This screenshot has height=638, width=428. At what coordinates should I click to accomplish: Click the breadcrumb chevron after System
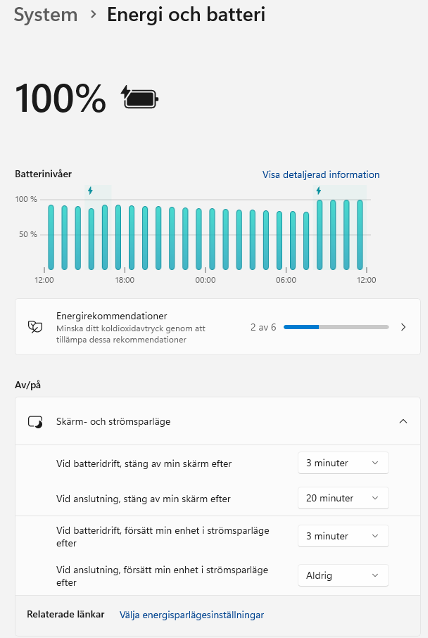click(x=93, y=15)
